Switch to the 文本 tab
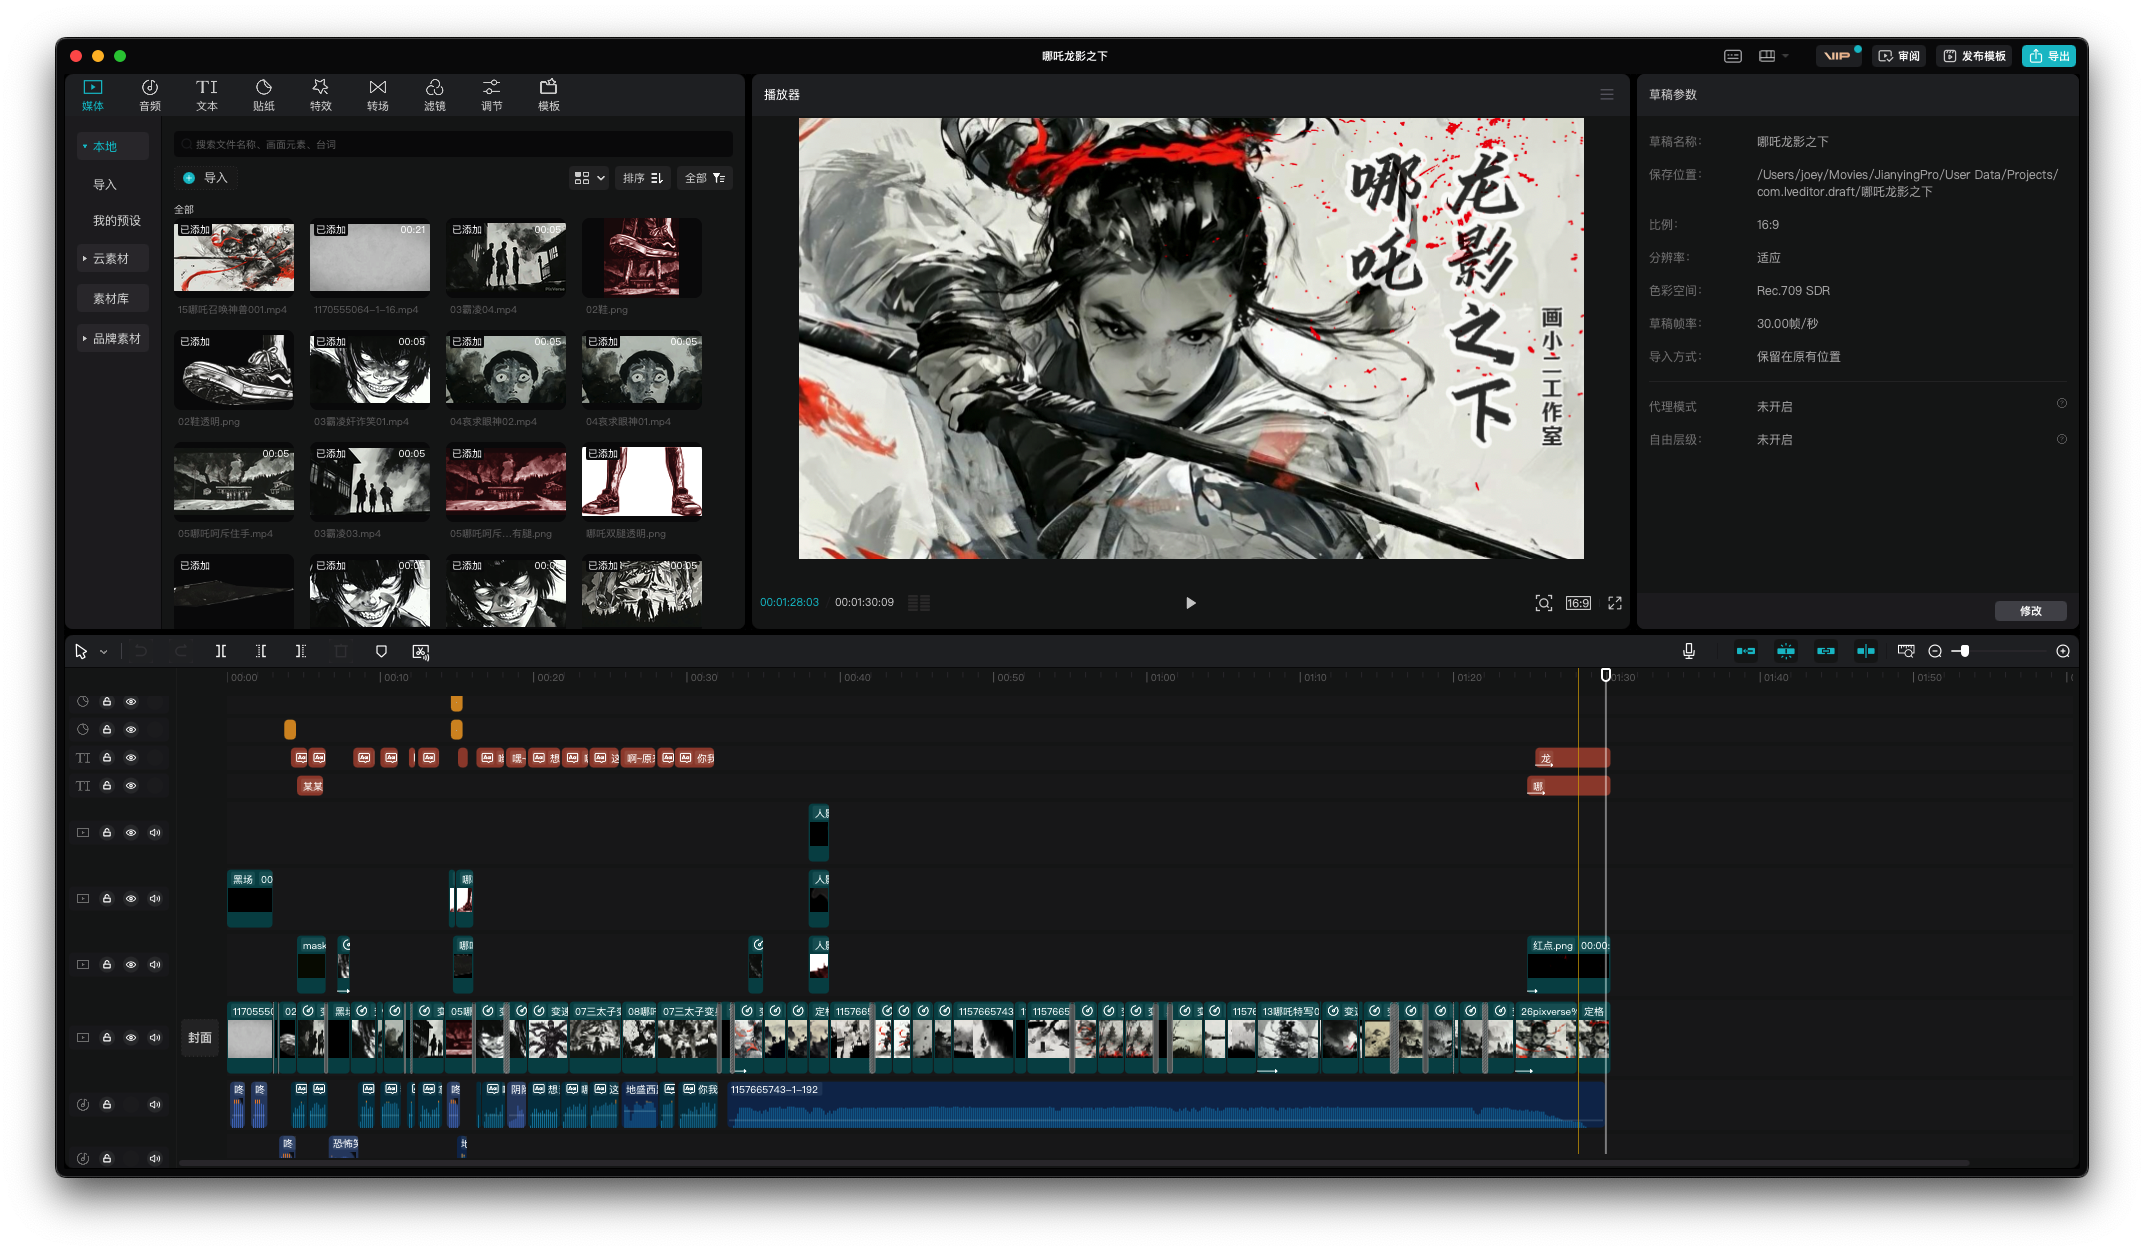Screen dimensions: 2144x1251 click(x=207, y=95)
